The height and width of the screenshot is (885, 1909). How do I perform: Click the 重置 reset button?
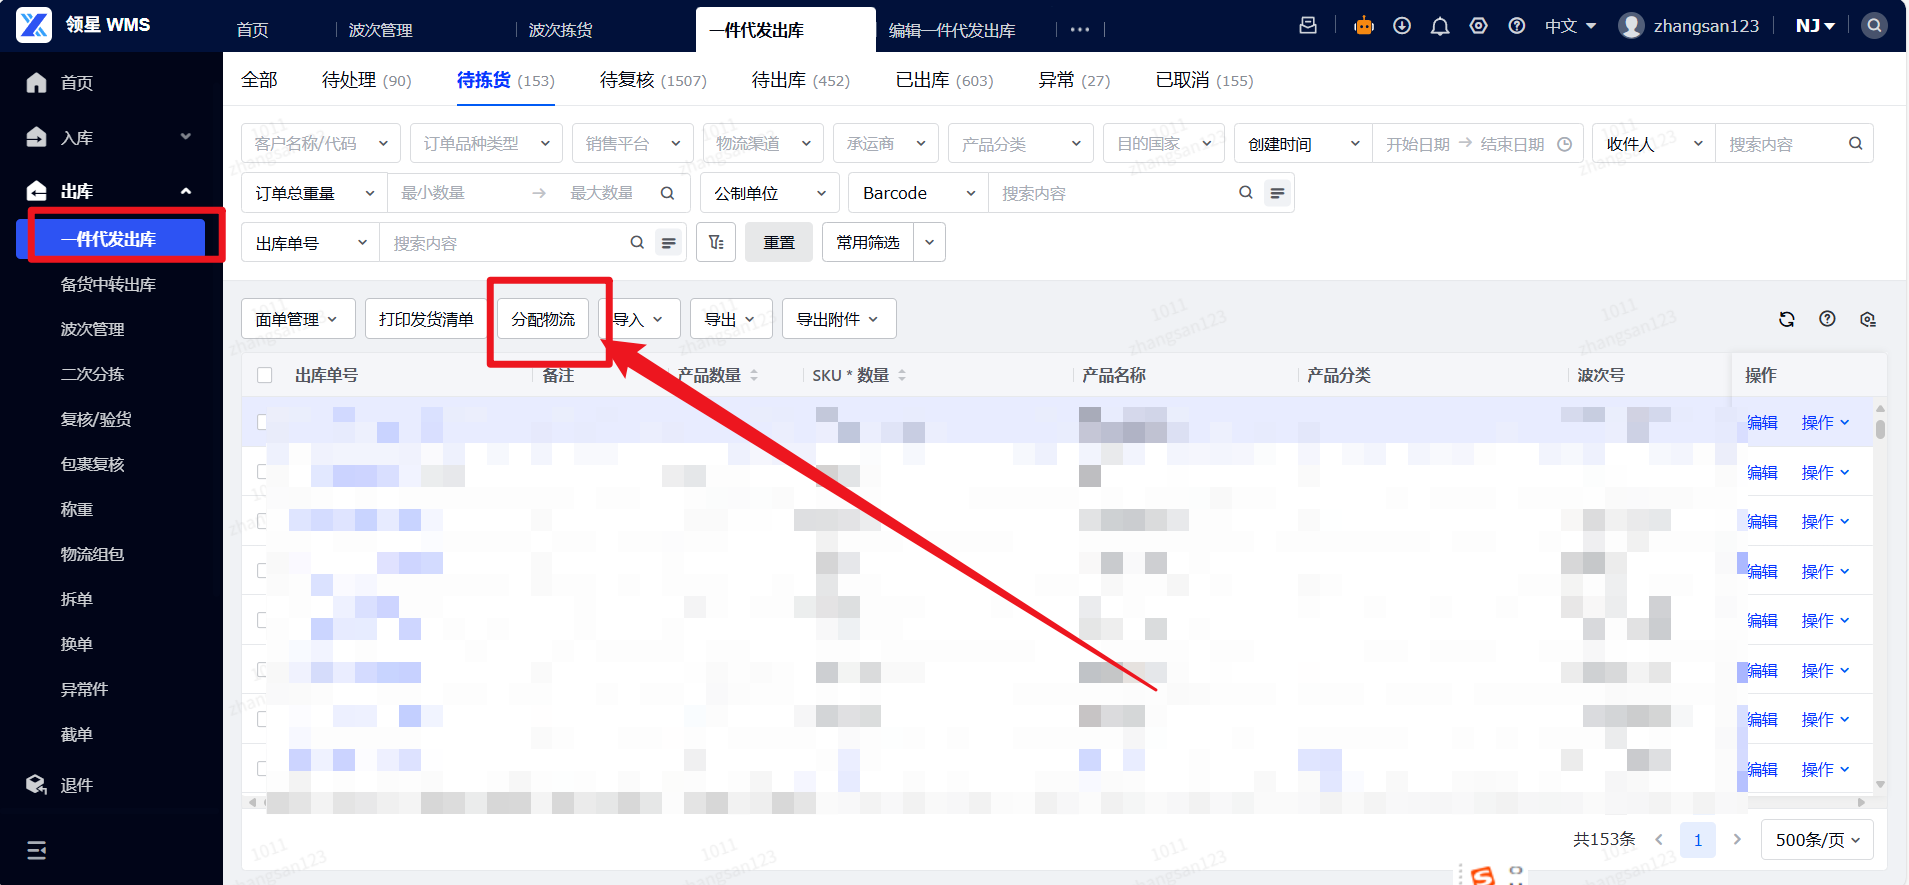(x=779, y=242)
